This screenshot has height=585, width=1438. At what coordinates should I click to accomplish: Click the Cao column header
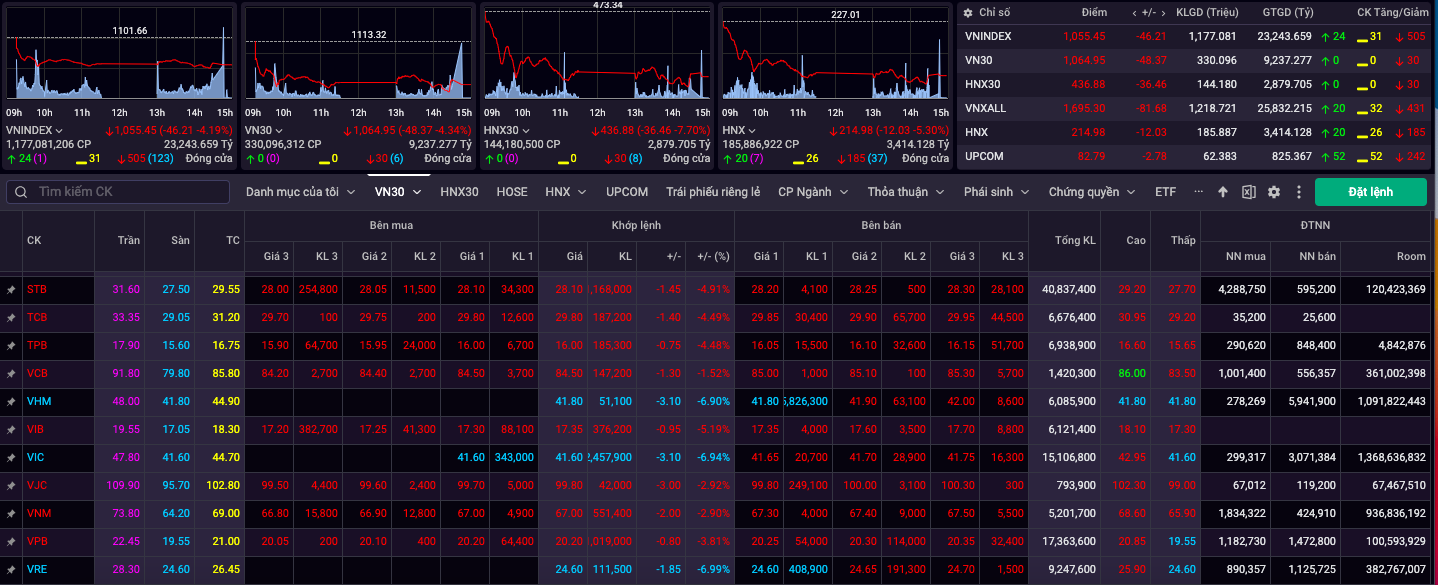(1136, 240)
